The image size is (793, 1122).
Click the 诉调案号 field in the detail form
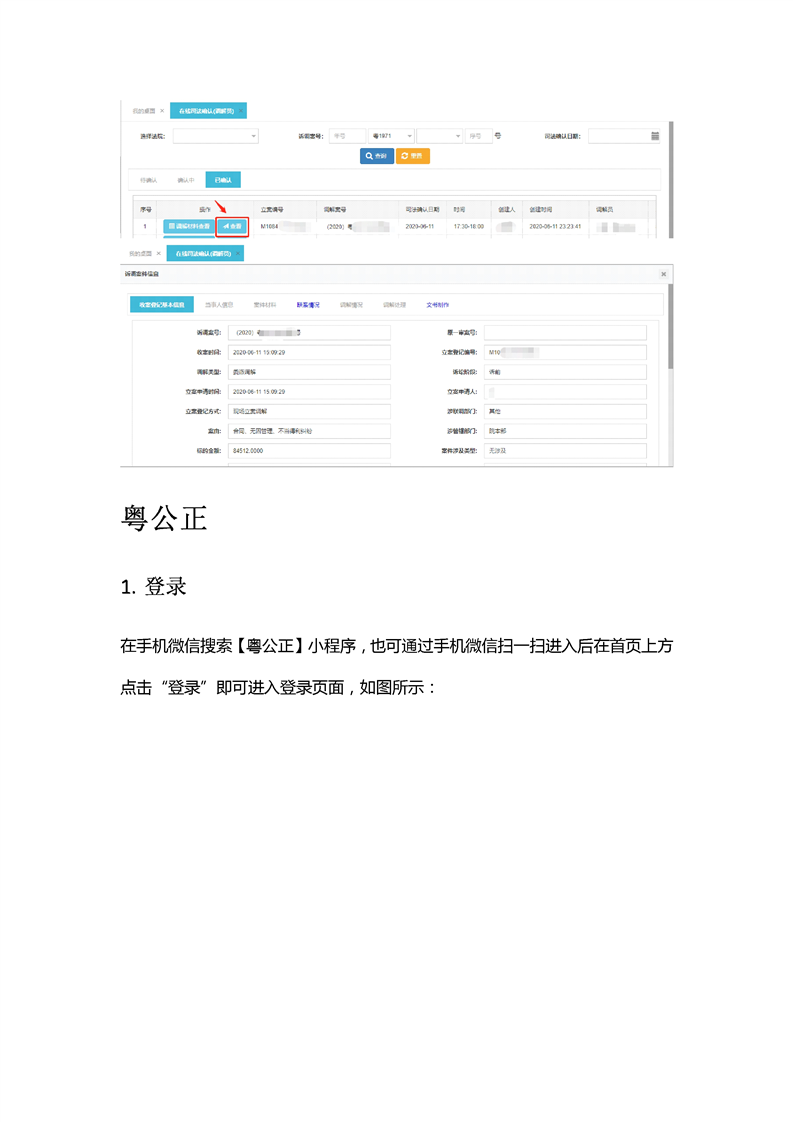point(309,333)
